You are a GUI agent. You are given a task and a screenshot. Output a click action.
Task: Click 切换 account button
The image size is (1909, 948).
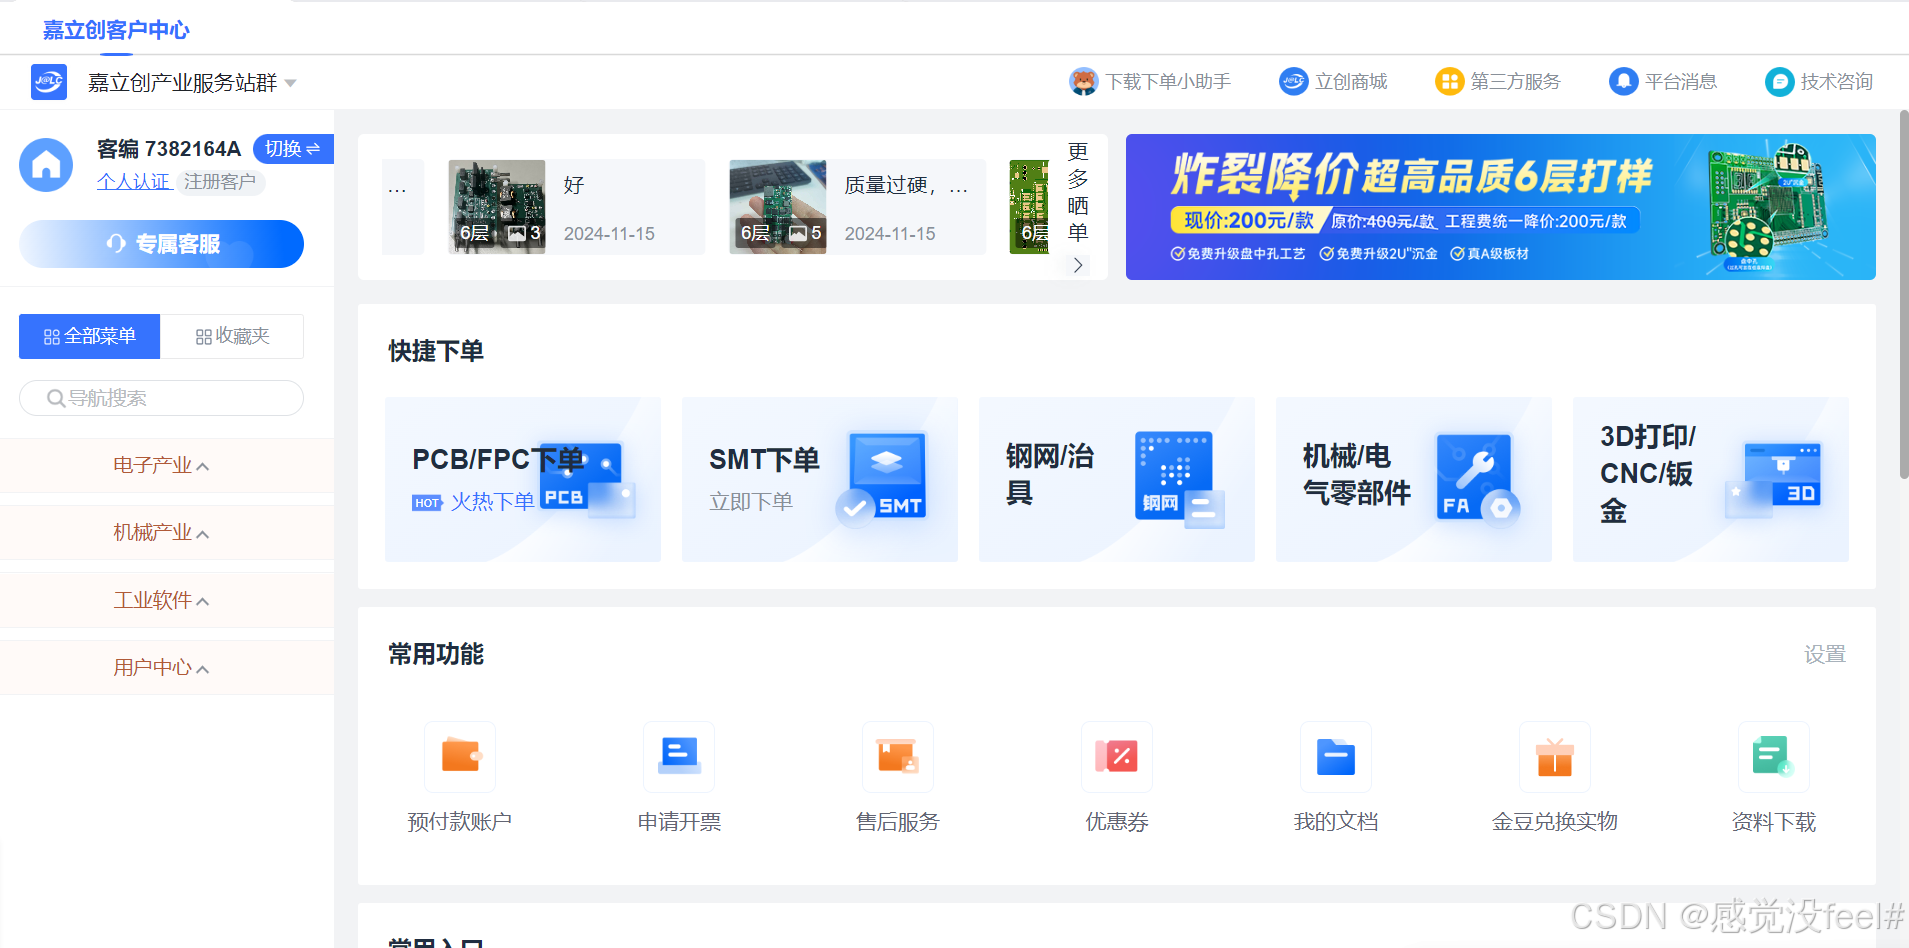coord(293,148)
